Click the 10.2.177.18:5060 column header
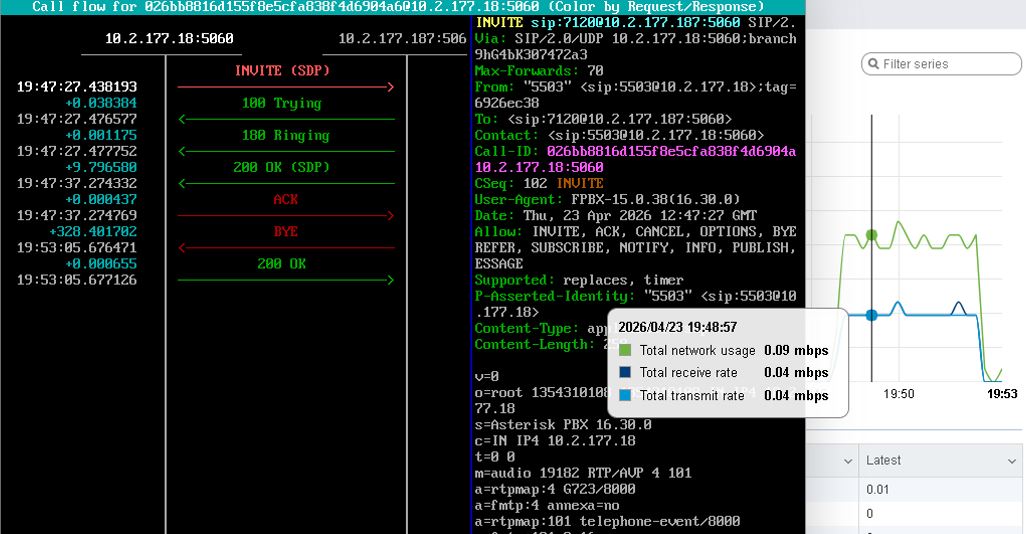Image resolution: width=1026 pixels, height=534 pixels. pyautogui.click(x=169, y=39)
